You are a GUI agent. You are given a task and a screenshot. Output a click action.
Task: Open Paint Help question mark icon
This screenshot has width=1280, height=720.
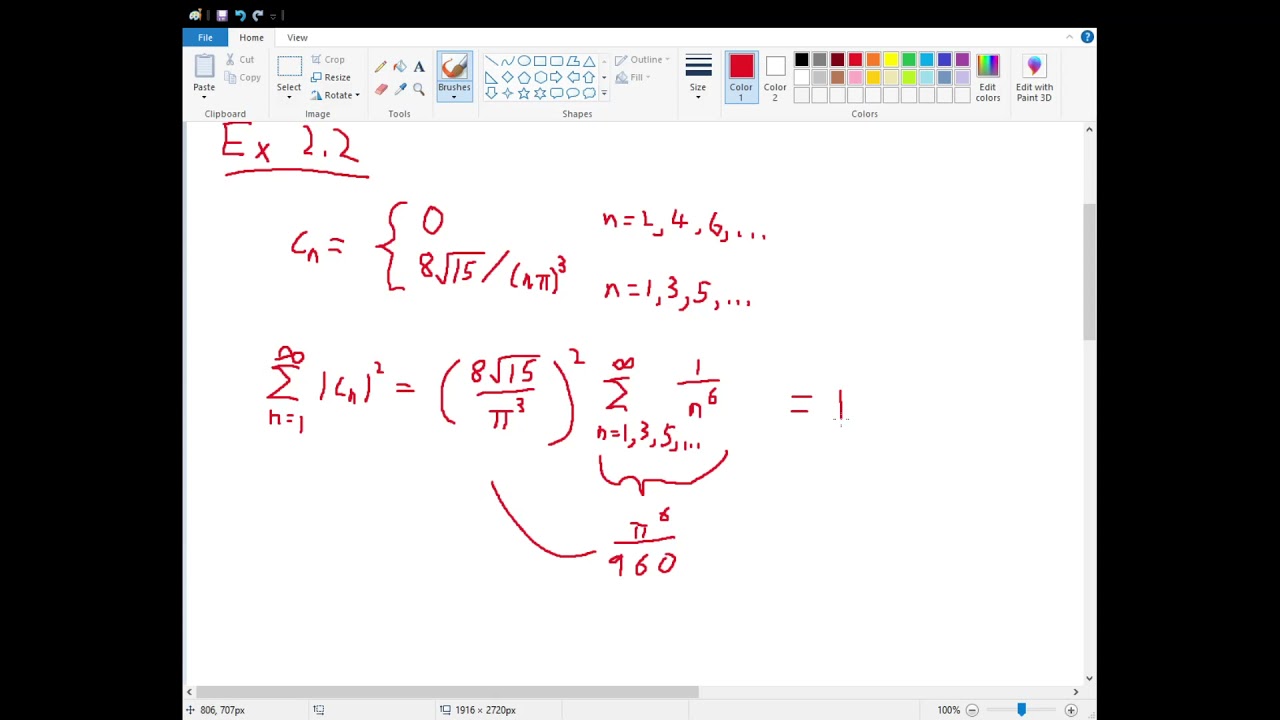[x=1087, y=37]
